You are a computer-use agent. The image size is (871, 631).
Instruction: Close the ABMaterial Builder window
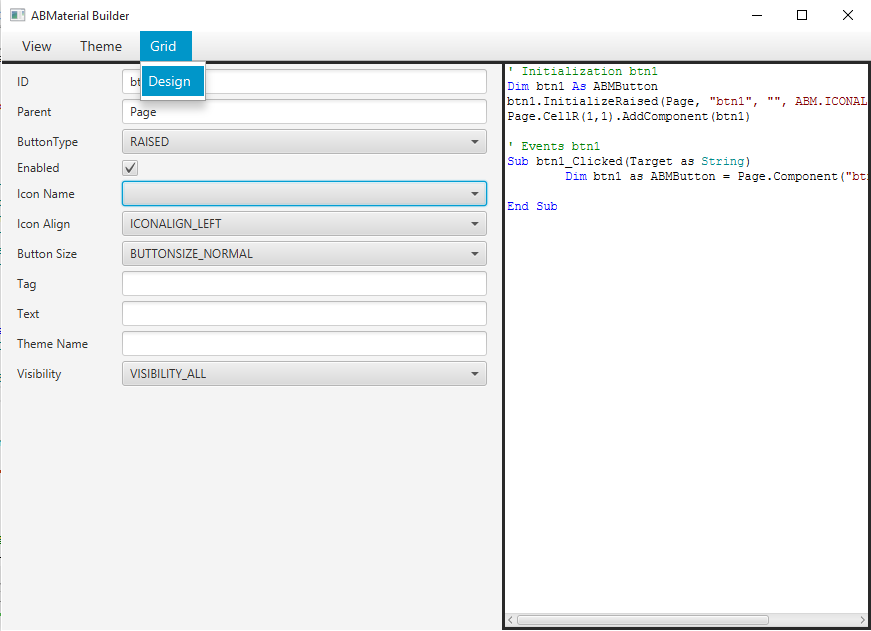tap(848, 15)
